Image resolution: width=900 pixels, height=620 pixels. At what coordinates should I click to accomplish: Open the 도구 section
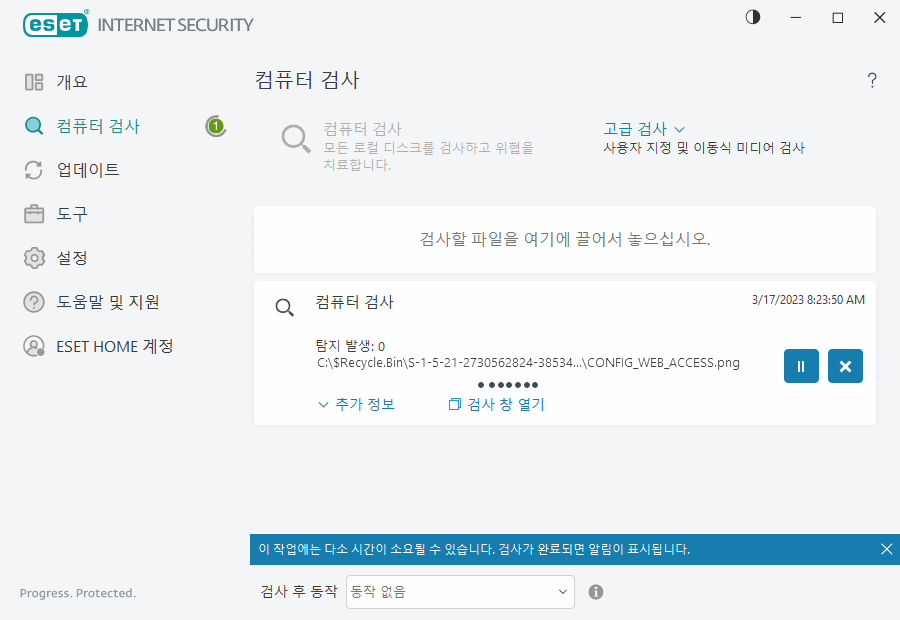pyautogui.click(x=68, y=214)
